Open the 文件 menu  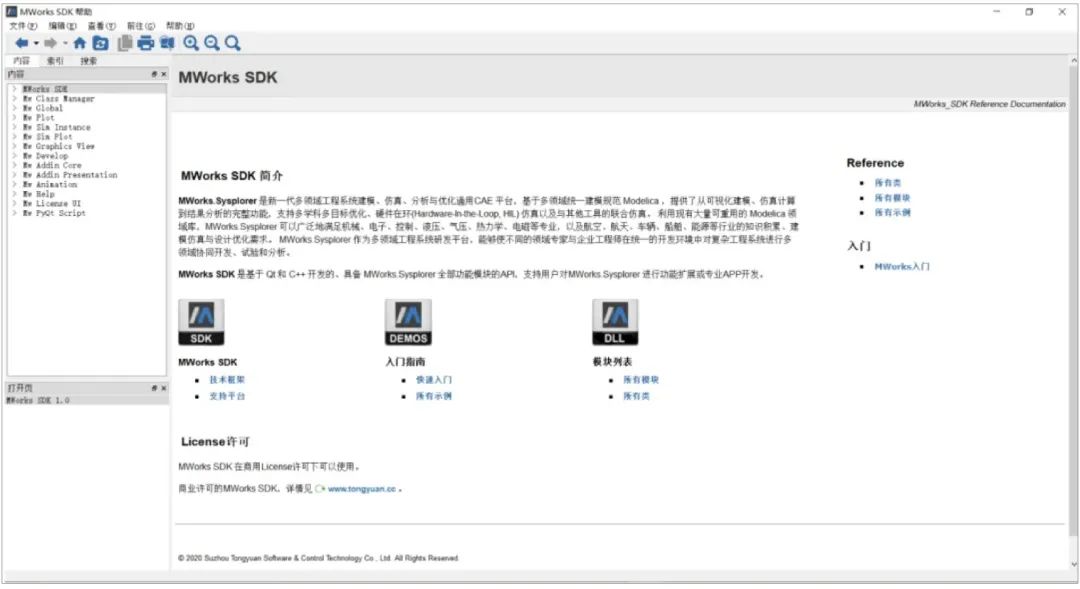(23, 26)
